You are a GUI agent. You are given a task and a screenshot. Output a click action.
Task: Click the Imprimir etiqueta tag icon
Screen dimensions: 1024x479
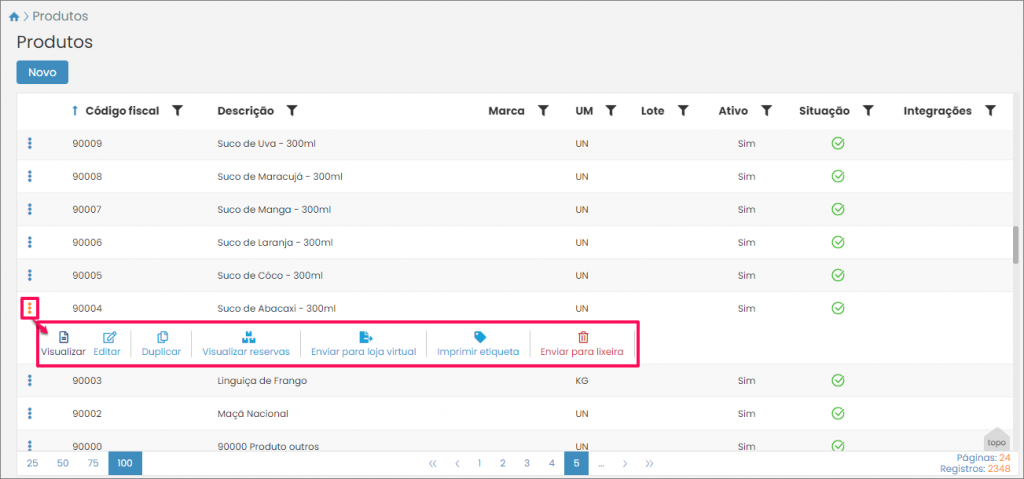coord(479,337)
